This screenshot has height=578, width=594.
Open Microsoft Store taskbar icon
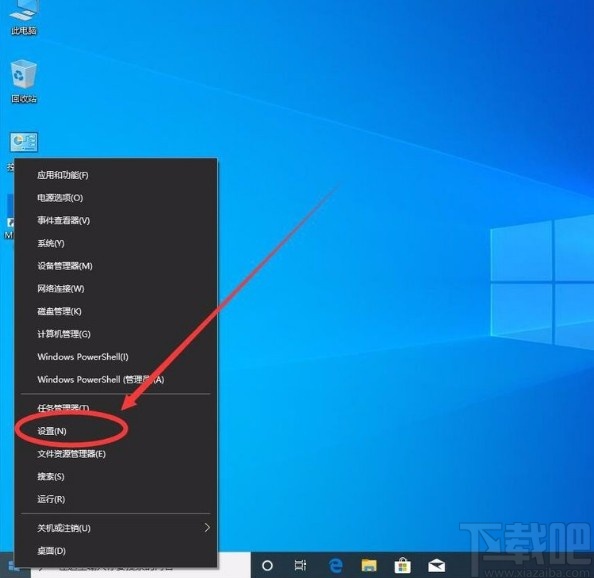[x=402, y=566]
